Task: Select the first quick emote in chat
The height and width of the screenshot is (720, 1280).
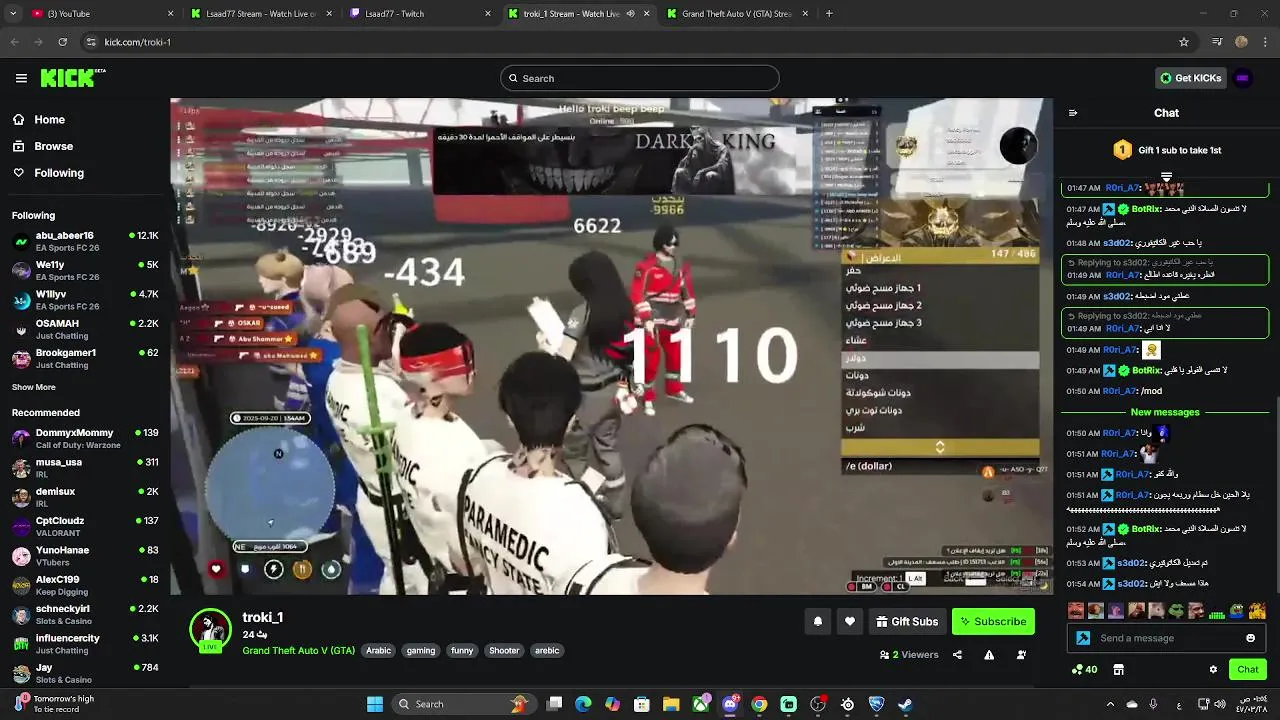Action: 1076,610
